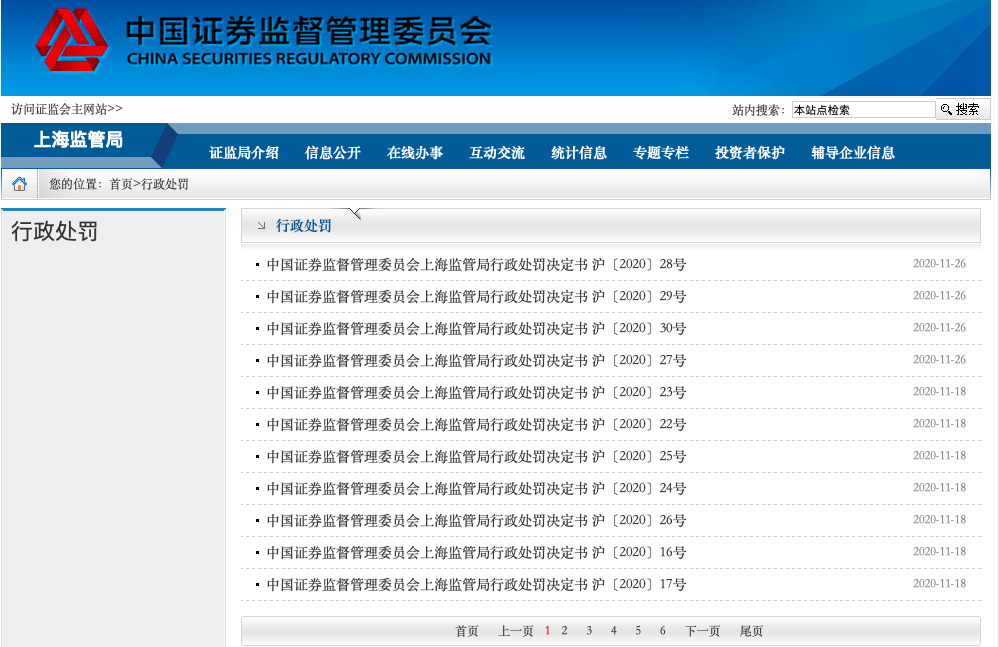Go to 互动交流 section
The height and width of the screenshot is (647, 999).
(497, 153)
